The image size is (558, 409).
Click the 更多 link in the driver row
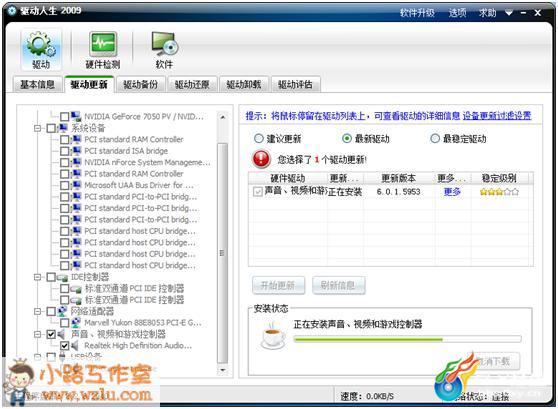pos(452,192)
